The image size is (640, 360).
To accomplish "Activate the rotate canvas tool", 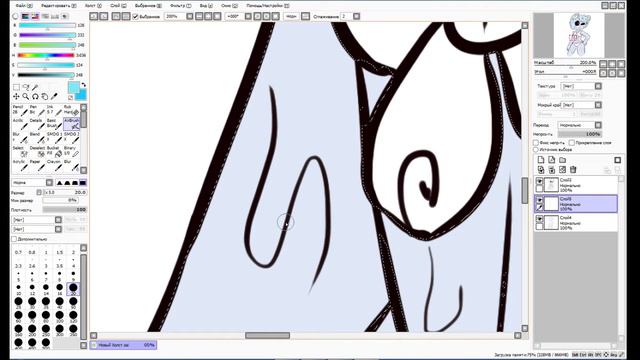I will [35, 97].
